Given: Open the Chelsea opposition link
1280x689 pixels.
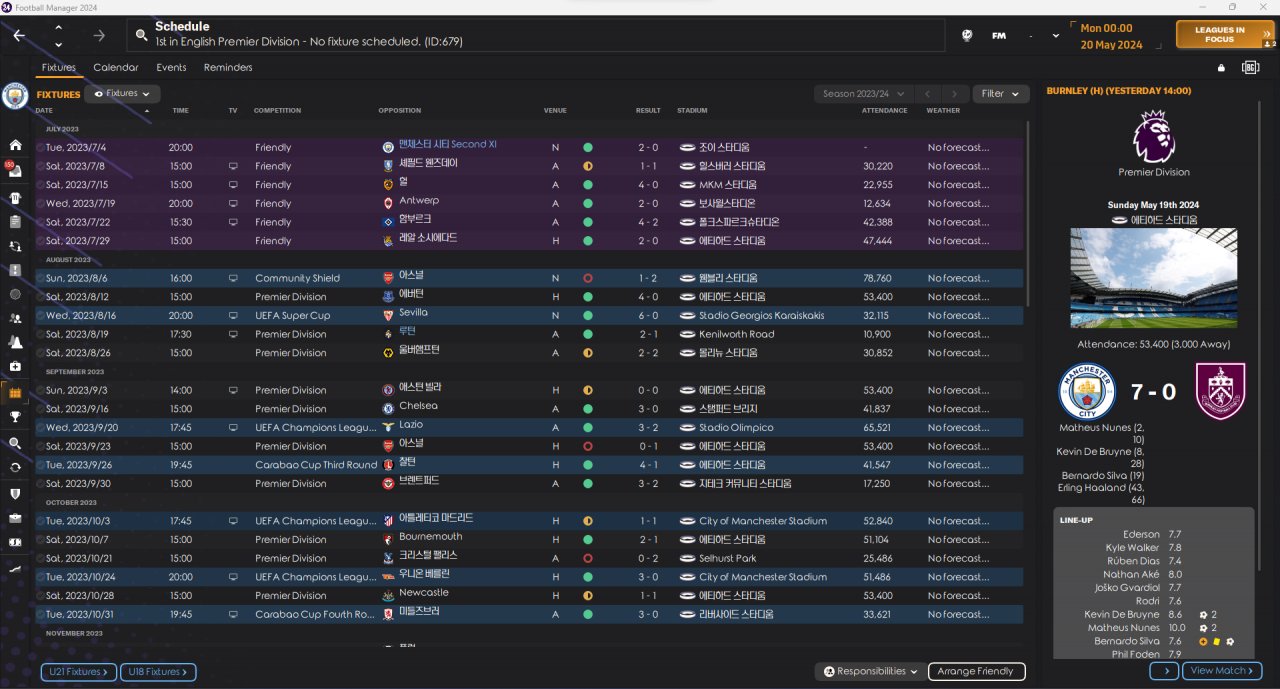Looking at the screenshot, I should [418, 406].
